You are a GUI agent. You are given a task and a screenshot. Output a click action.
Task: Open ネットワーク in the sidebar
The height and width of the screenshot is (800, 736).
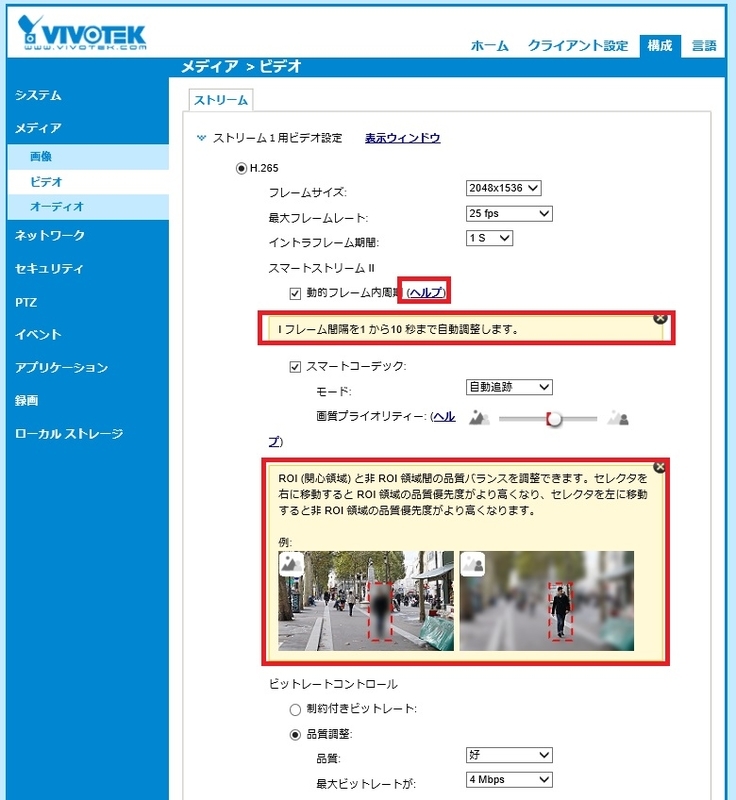[x=49, y=235]
